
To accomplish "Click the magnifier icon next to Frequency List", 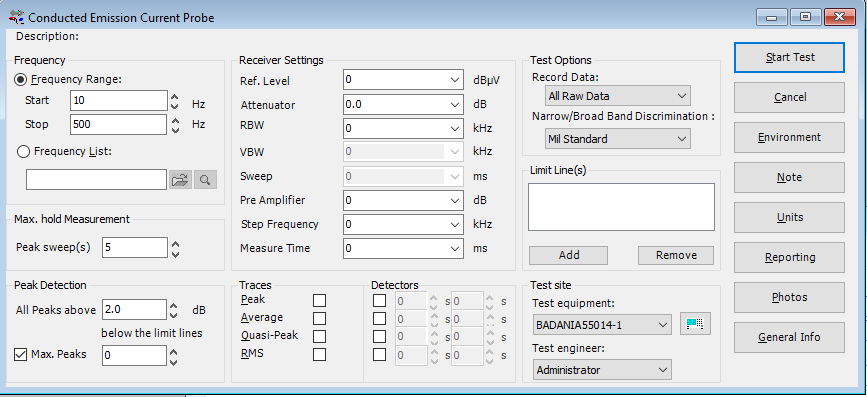I will tap(205, 180).
